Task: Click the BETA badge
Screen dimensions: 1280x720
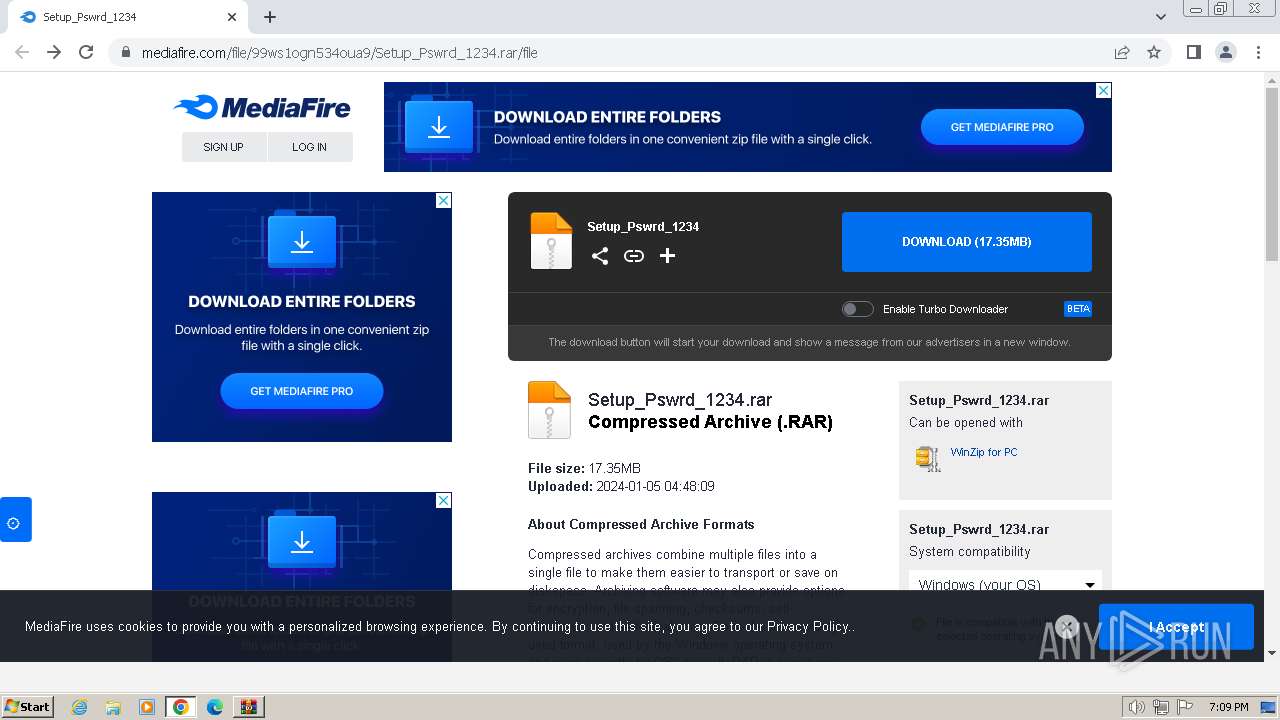Action: [x=1078, y=309]
